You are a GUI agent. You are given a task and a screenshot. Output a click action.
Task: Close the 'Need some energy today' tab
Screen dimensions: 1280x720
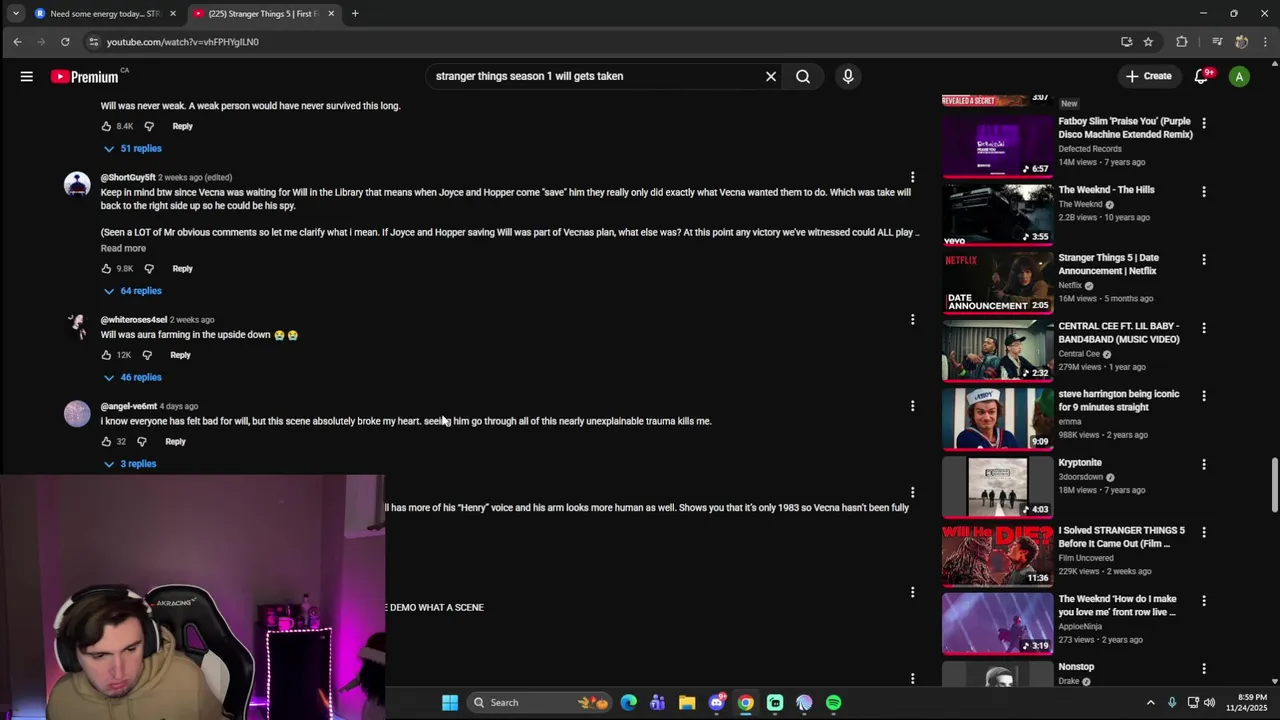173,14
